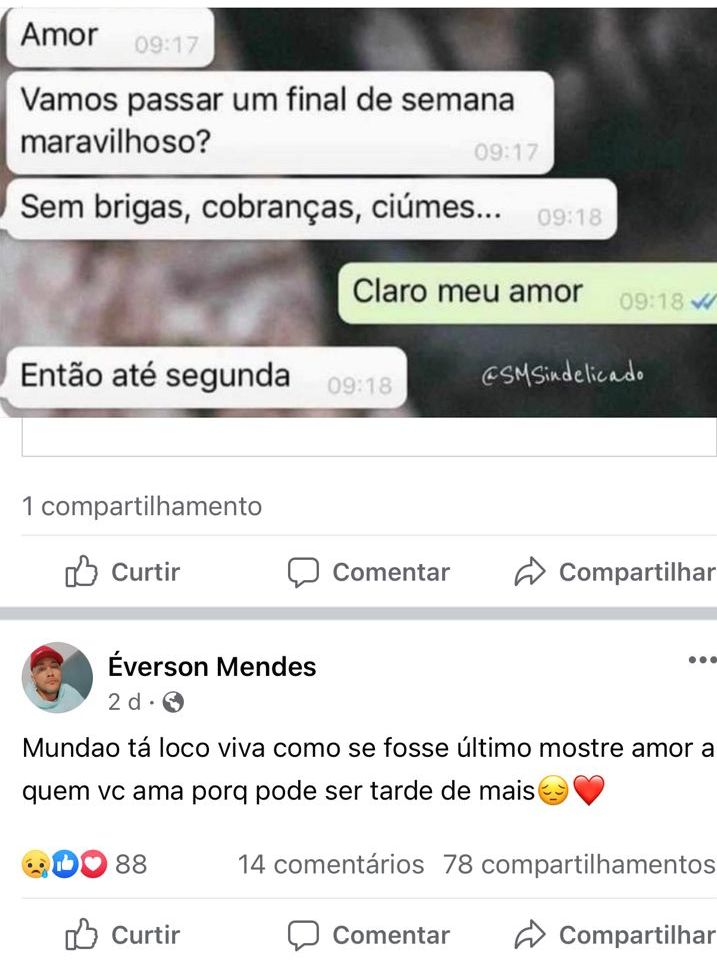Click share arrow icon under Éverson's post

point(530,935)
